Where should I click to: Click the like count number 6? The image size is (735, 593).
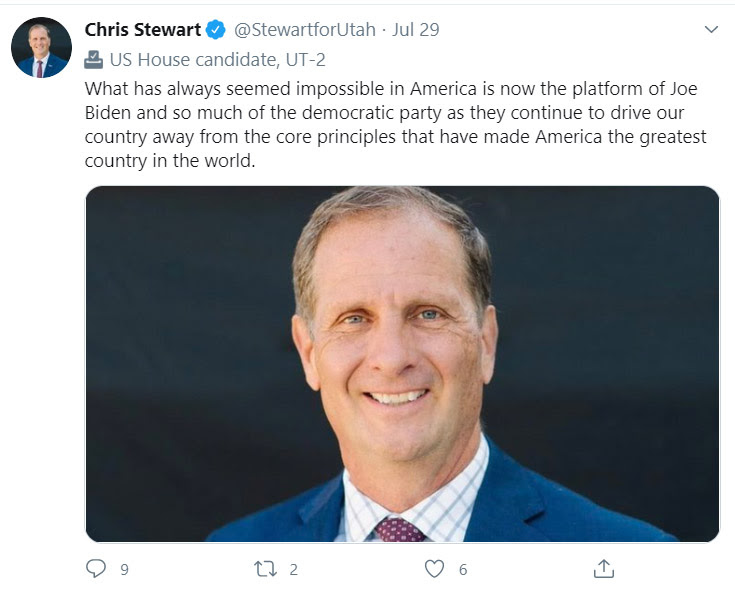pos(462,570)
